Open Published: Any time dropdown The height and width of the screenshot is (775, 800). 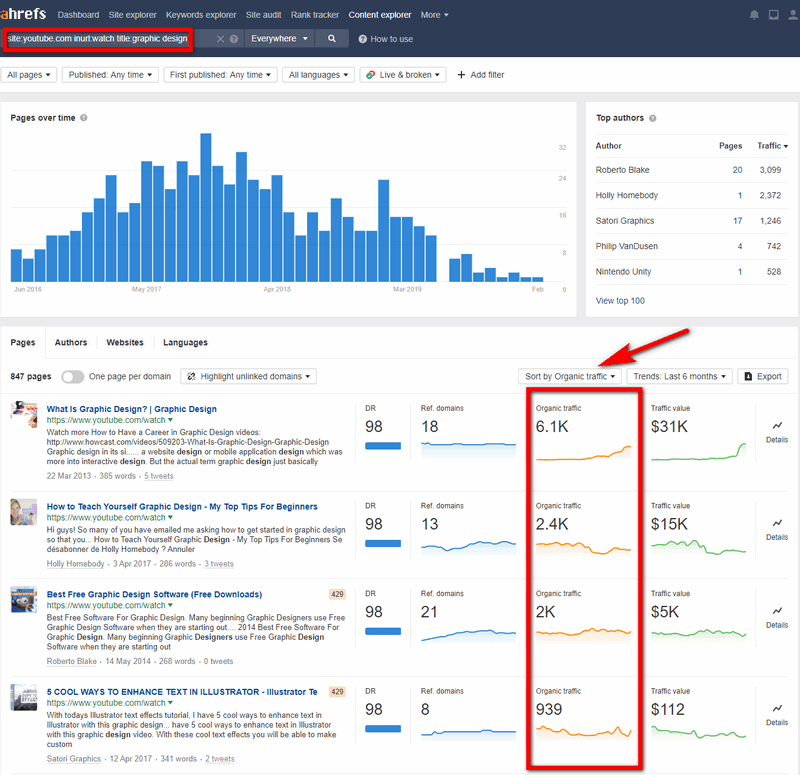(110, 75)
